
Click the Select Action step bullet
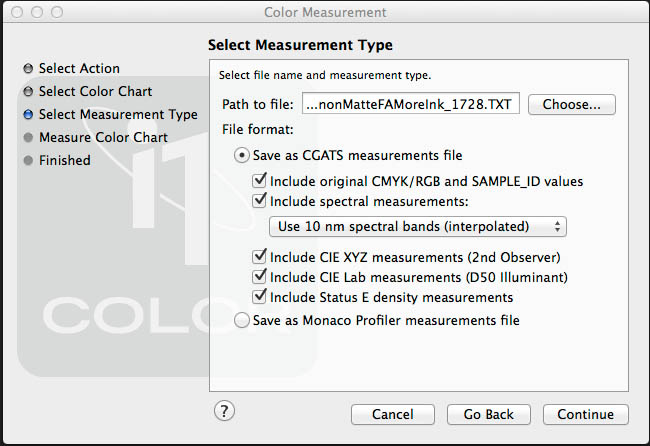(x=29, y=69)
